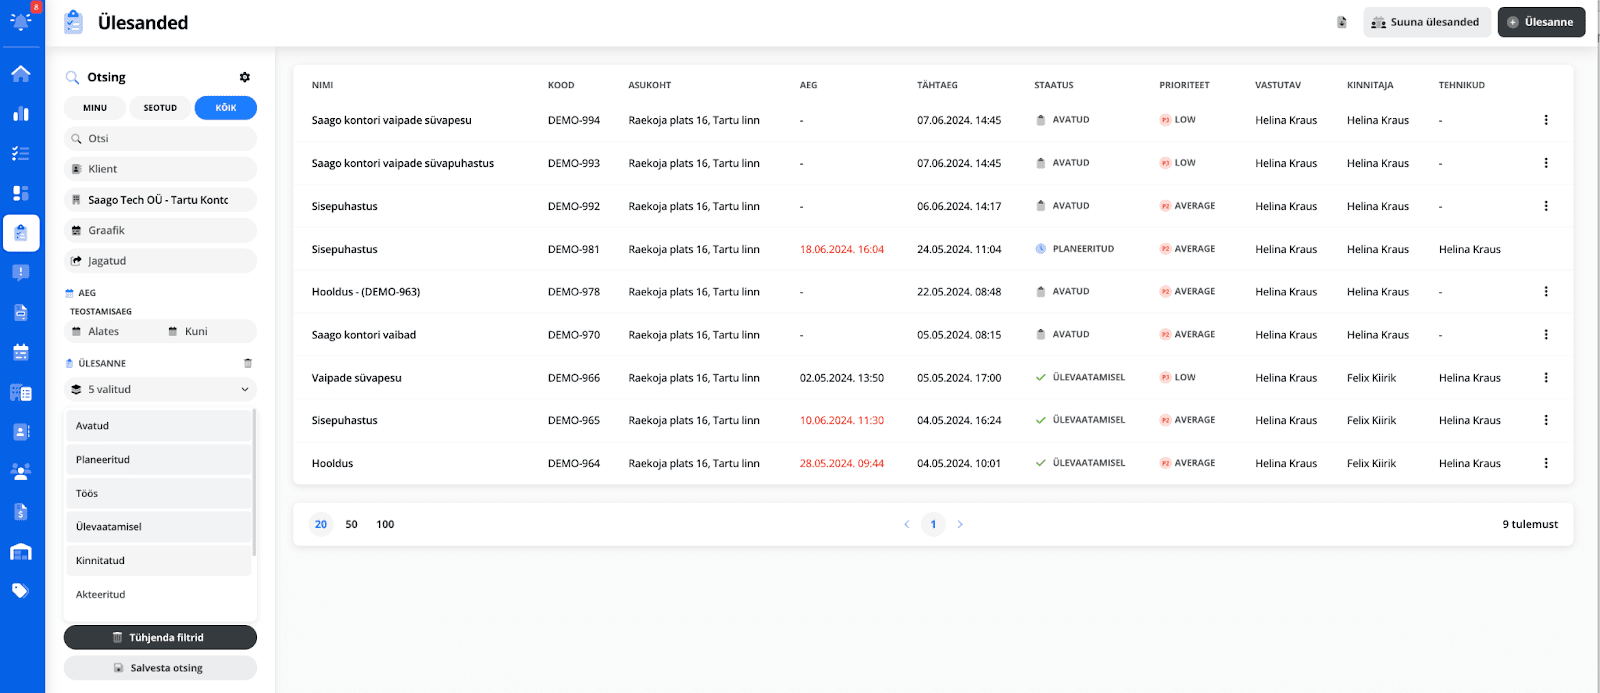Screen dimensions: 1600x693
Task: Open the warehouse sidebar icon
Action: [x=21, y=552]
